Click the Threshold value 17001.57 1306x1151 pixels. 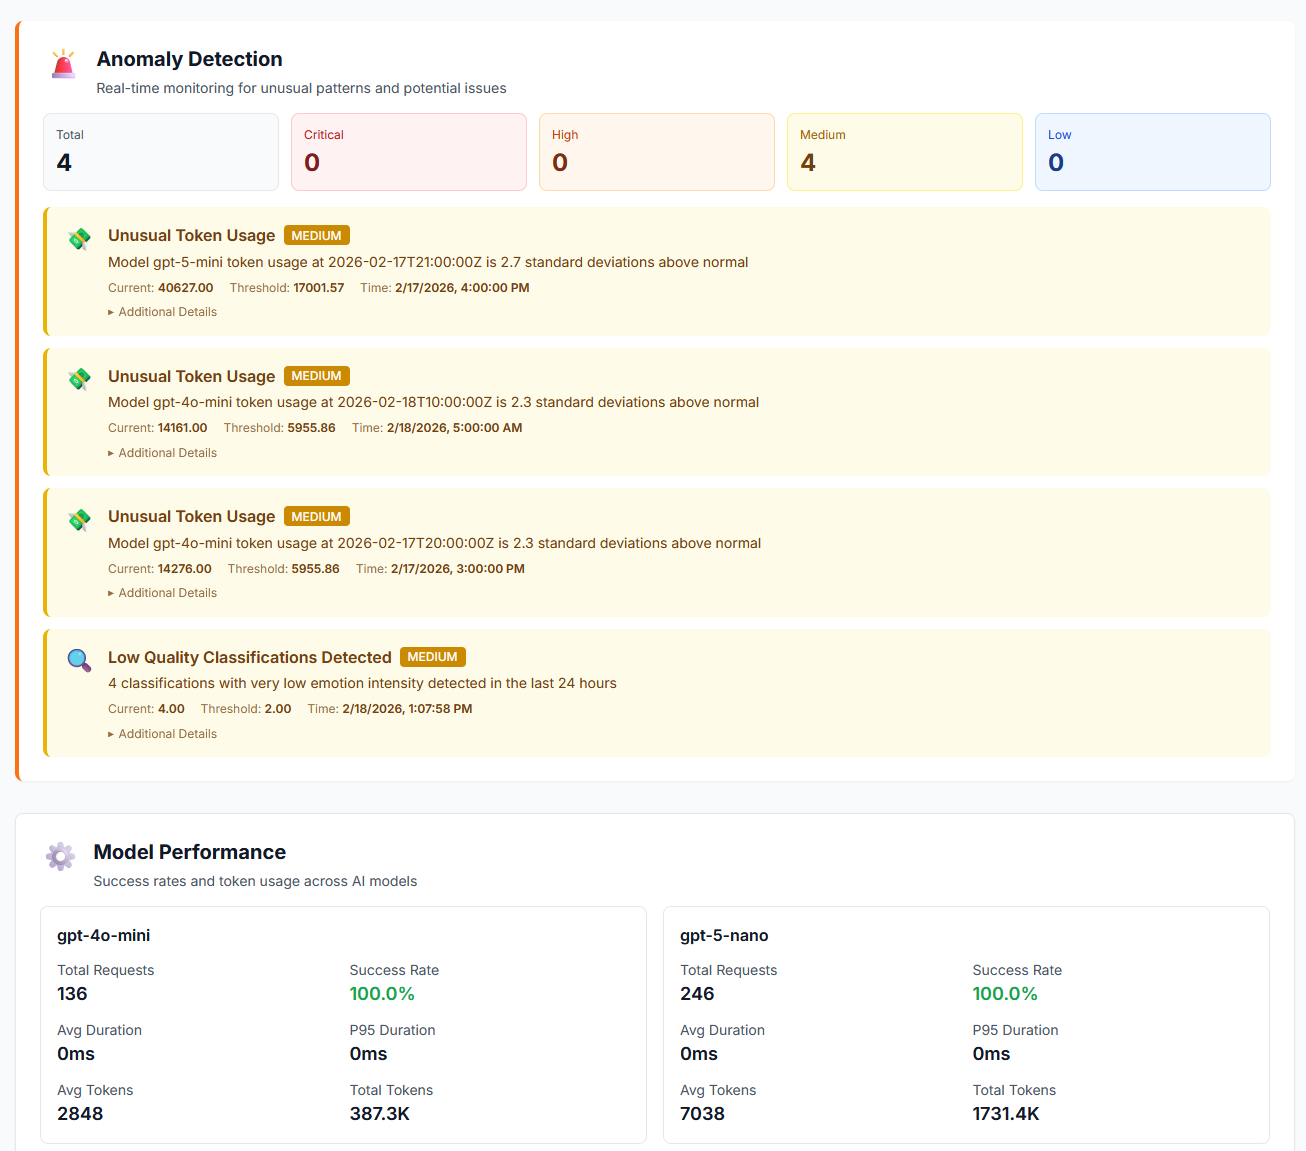[x=318, y=288]
